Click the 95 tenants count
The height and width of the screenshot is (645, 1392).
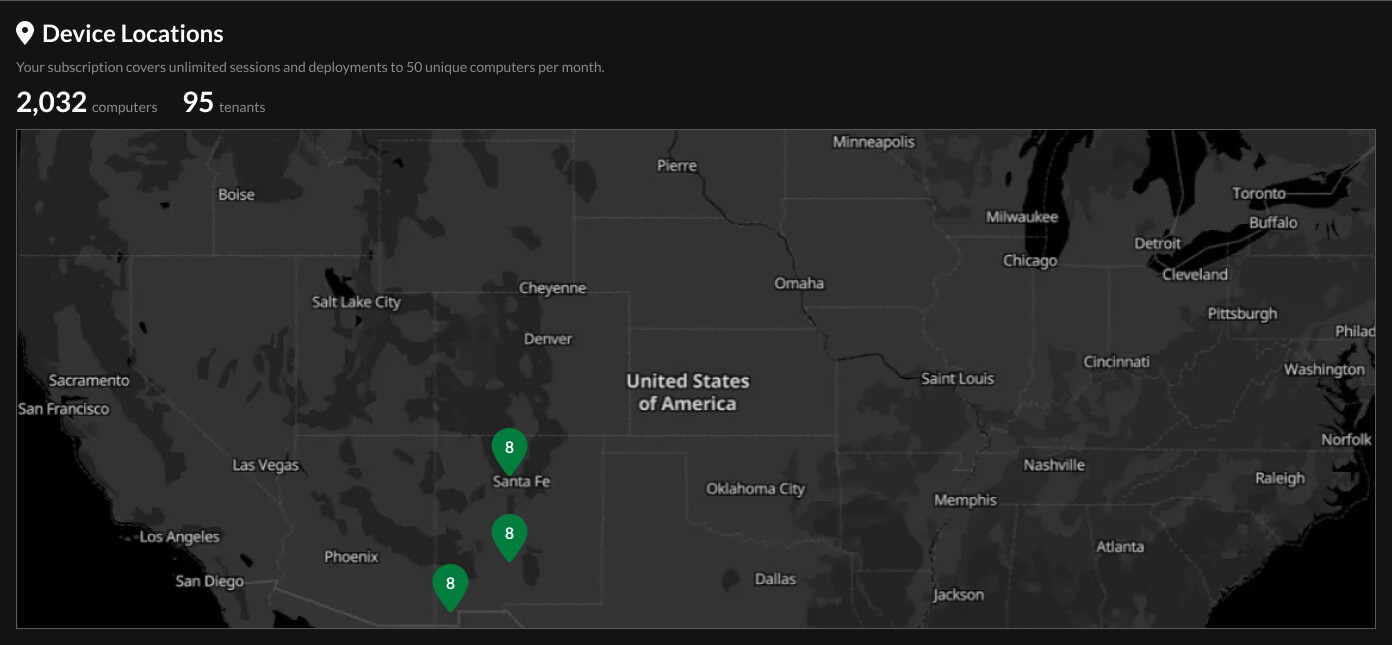click(223, 102)
